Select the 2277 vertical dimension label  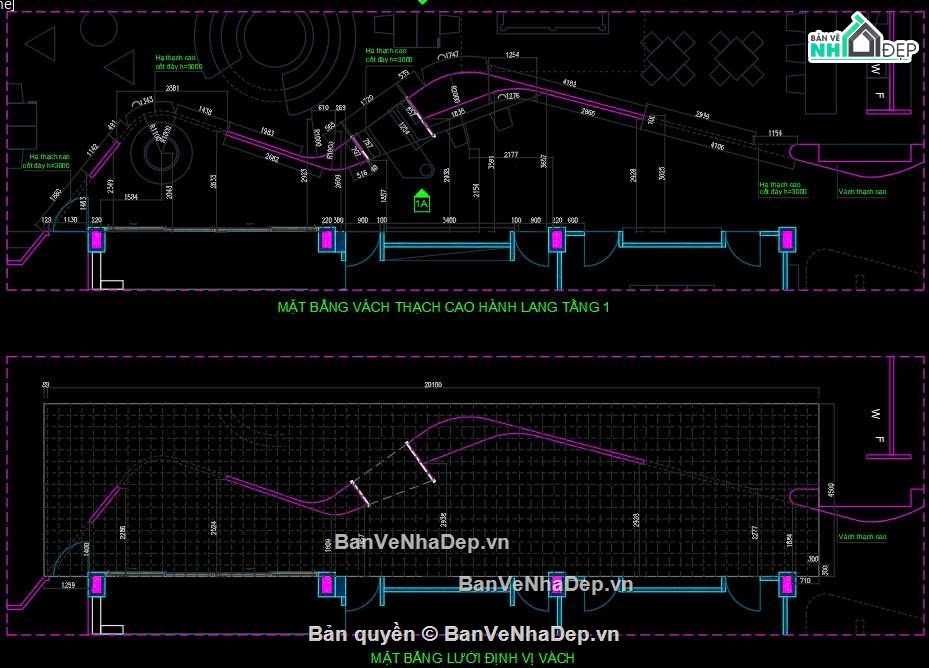[755, 533]
